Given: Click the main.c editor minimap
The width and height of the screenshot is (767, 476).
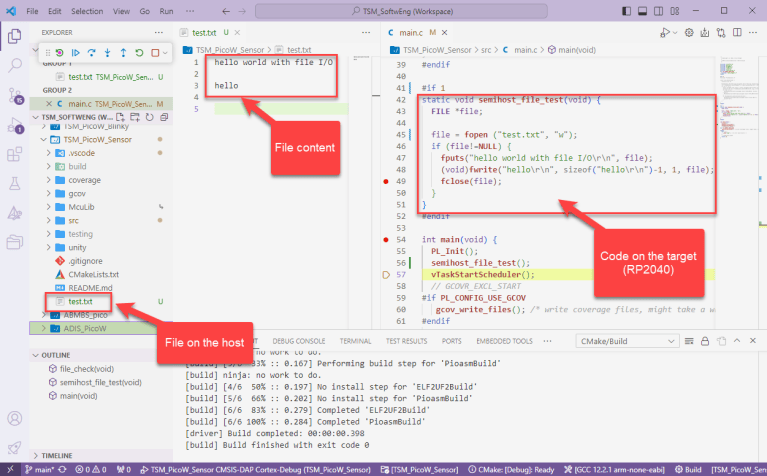Looking at the screenshot, I should coord(737,98).
